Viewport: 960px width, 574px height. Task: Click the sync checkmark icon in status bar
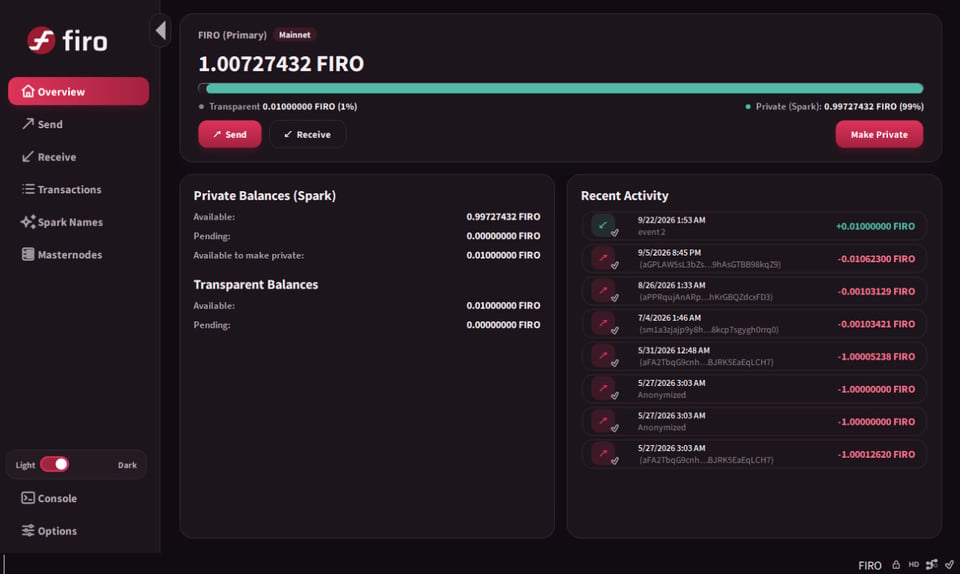pos(949,564)
